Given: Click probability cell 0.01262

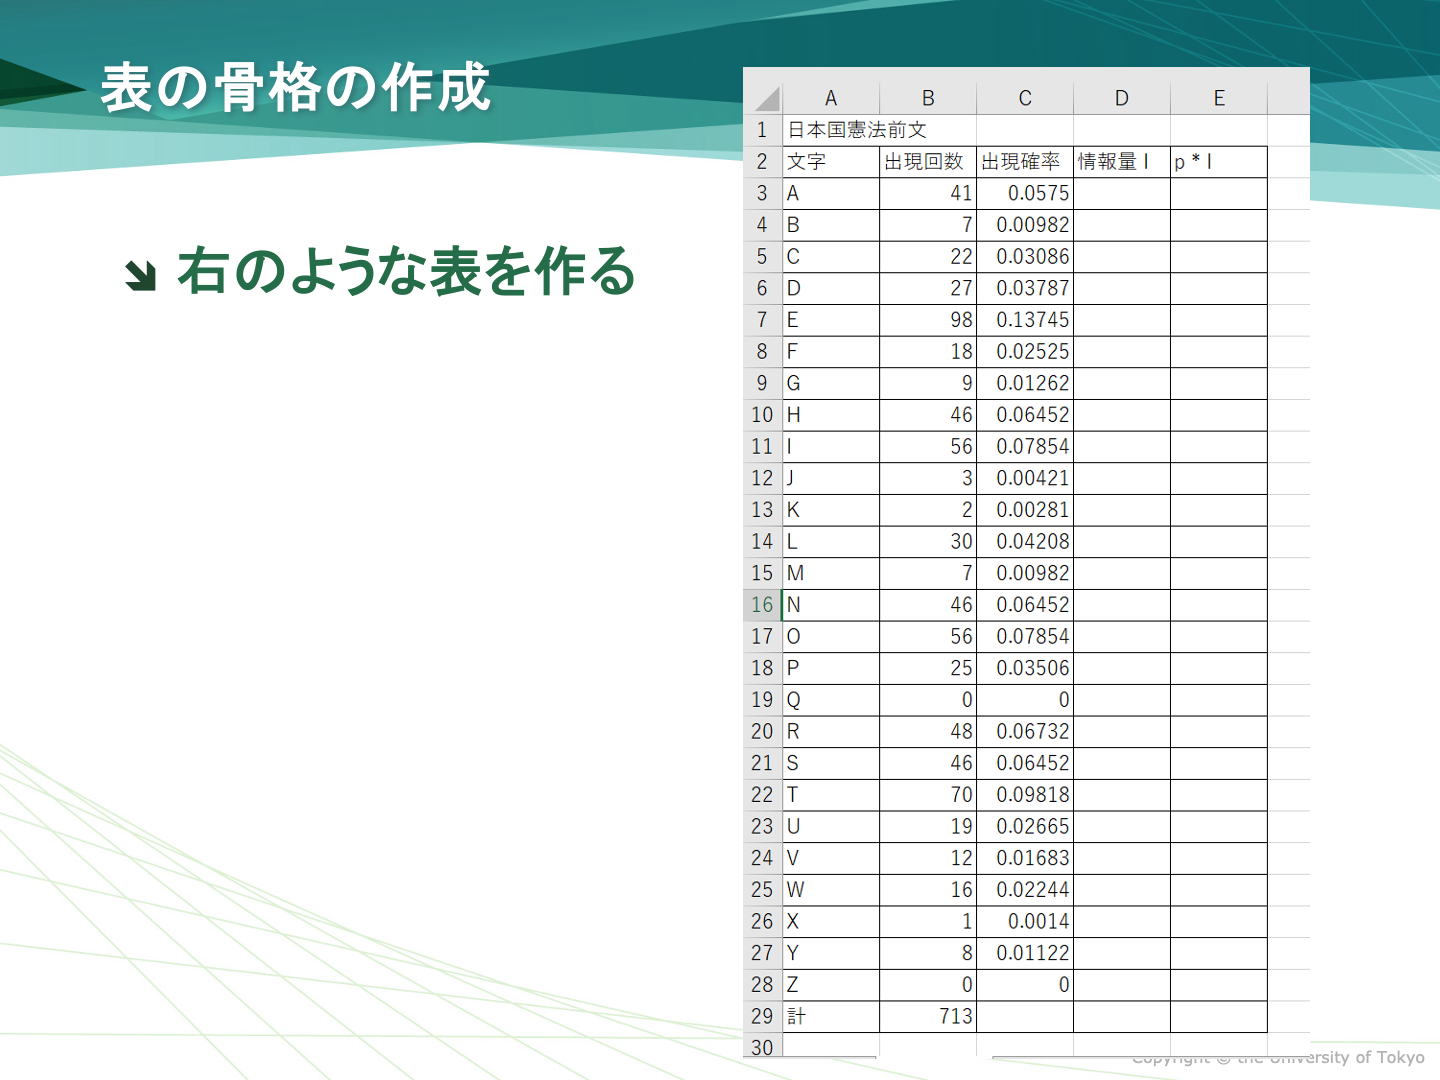Looking at the screenshot, I should pos(1025,383).
